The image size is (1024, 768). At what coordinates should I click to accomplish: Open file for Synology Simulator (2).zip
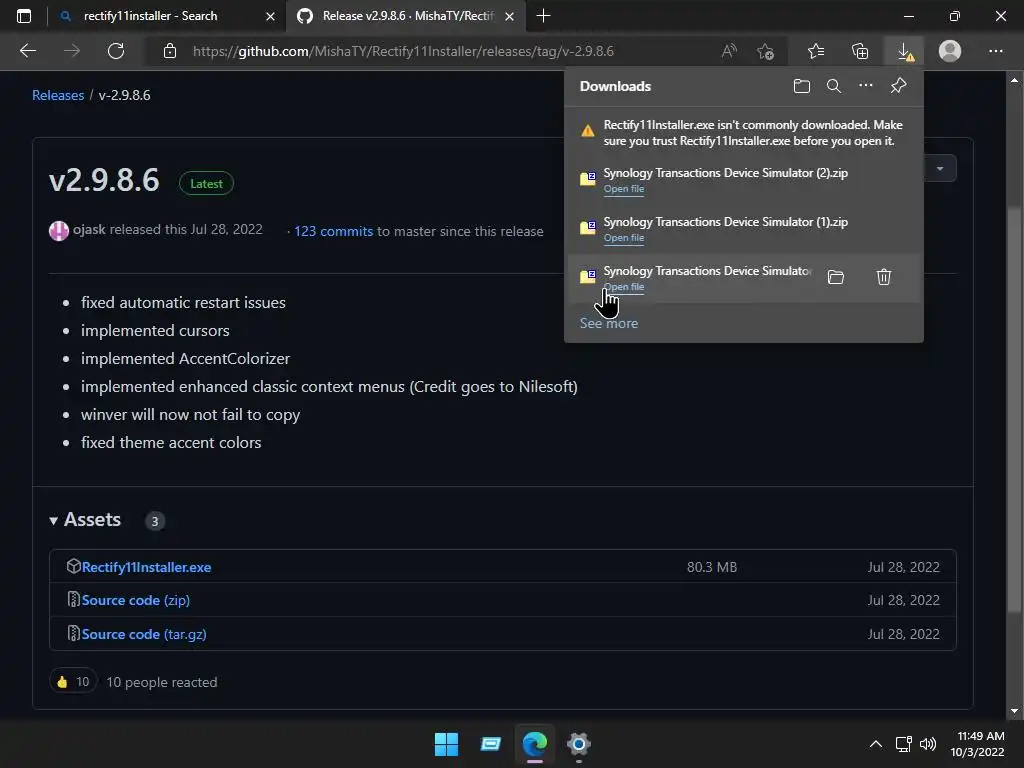(624, 189)
